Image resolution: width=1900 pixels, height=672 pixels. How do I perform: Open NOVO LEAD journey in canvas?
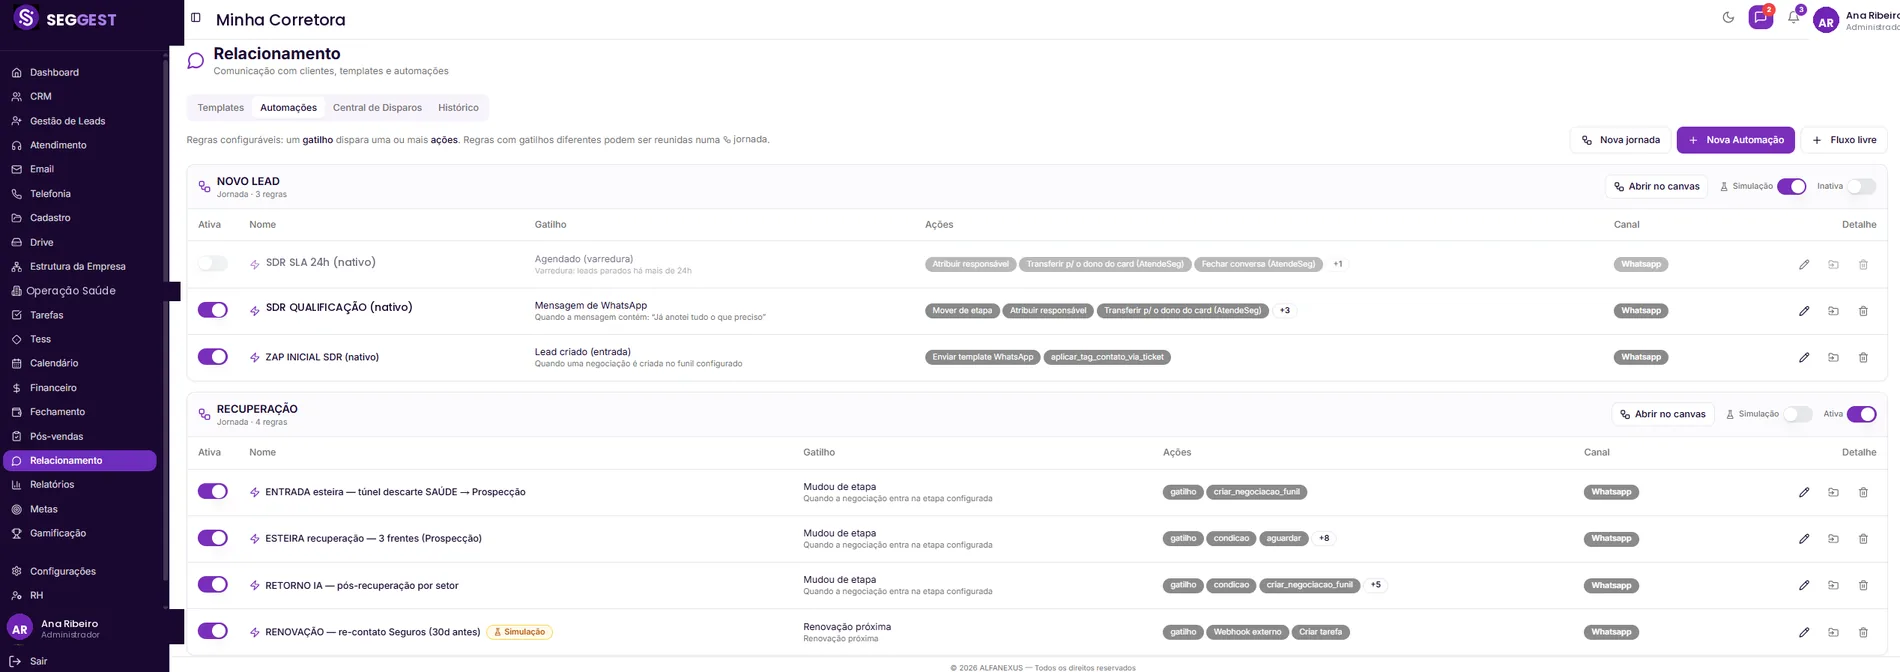[1656, 187]
